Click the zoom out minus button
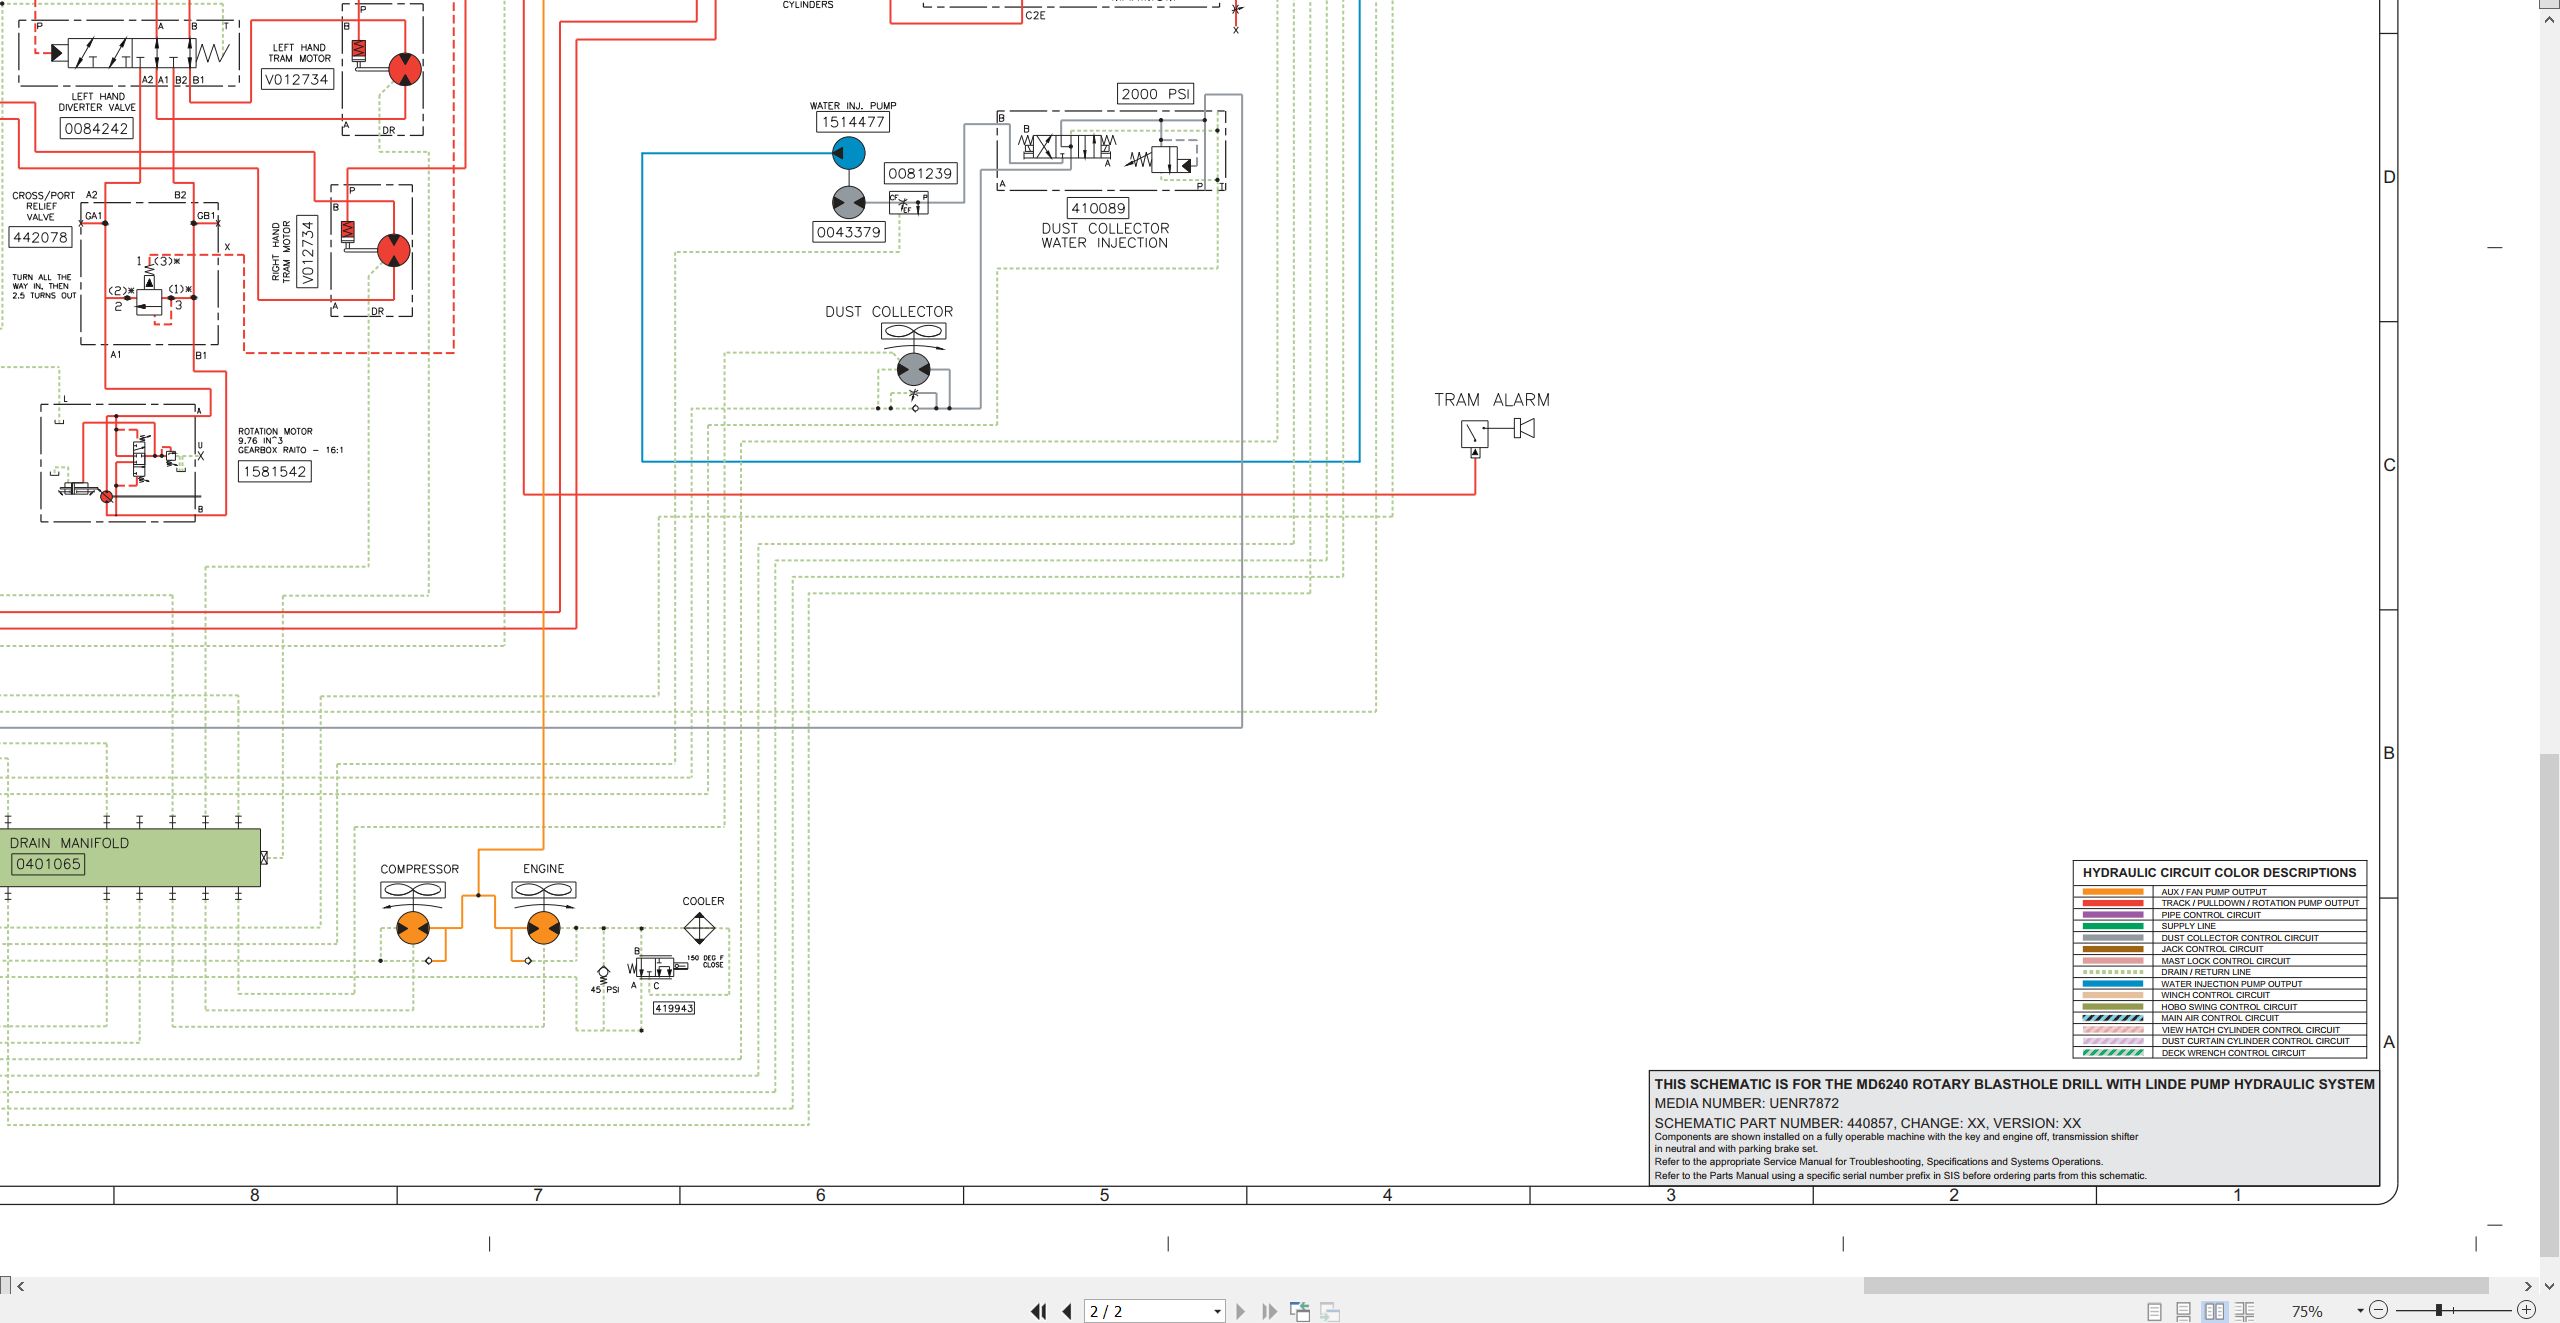Viewport: 2560px width, 1323px height. click(2379, 1310)
